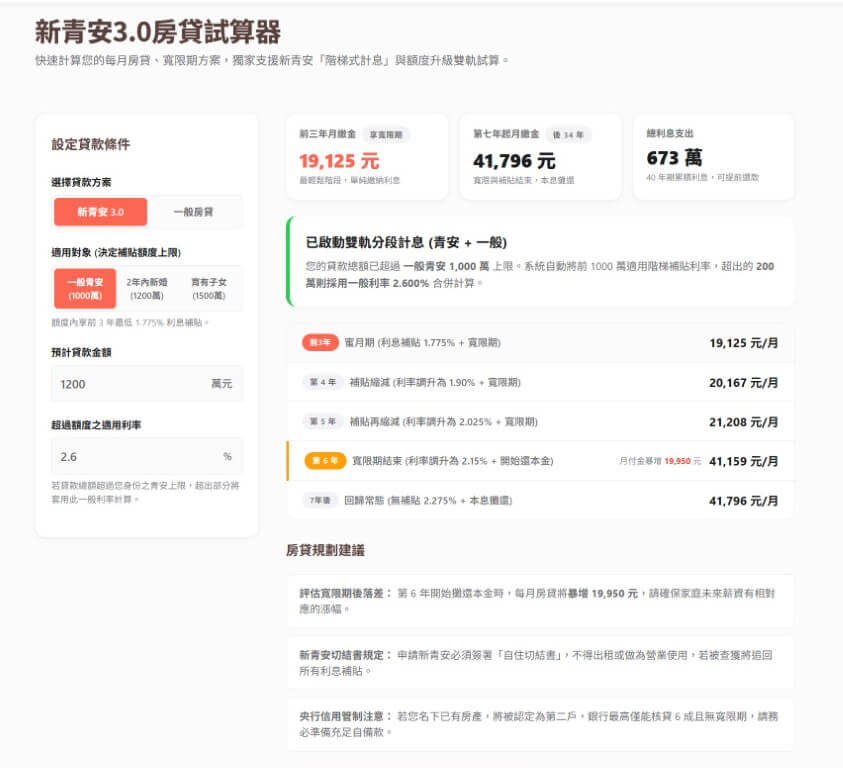The width and height of the screenshot is (843, 768).
Task: Click the 選擇貸款方案 label
Action: 81,182
